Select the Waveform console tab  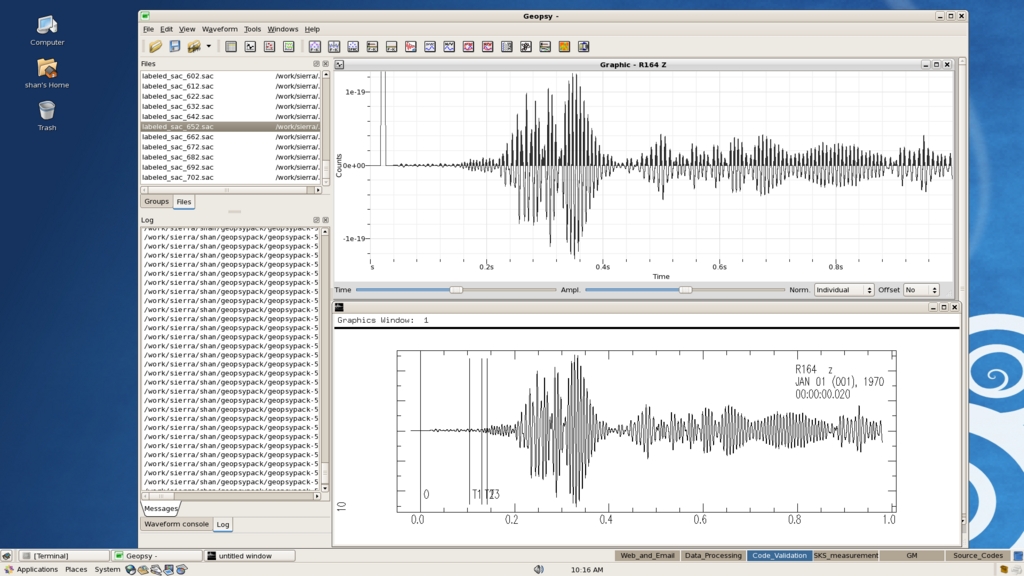point(176,524)
